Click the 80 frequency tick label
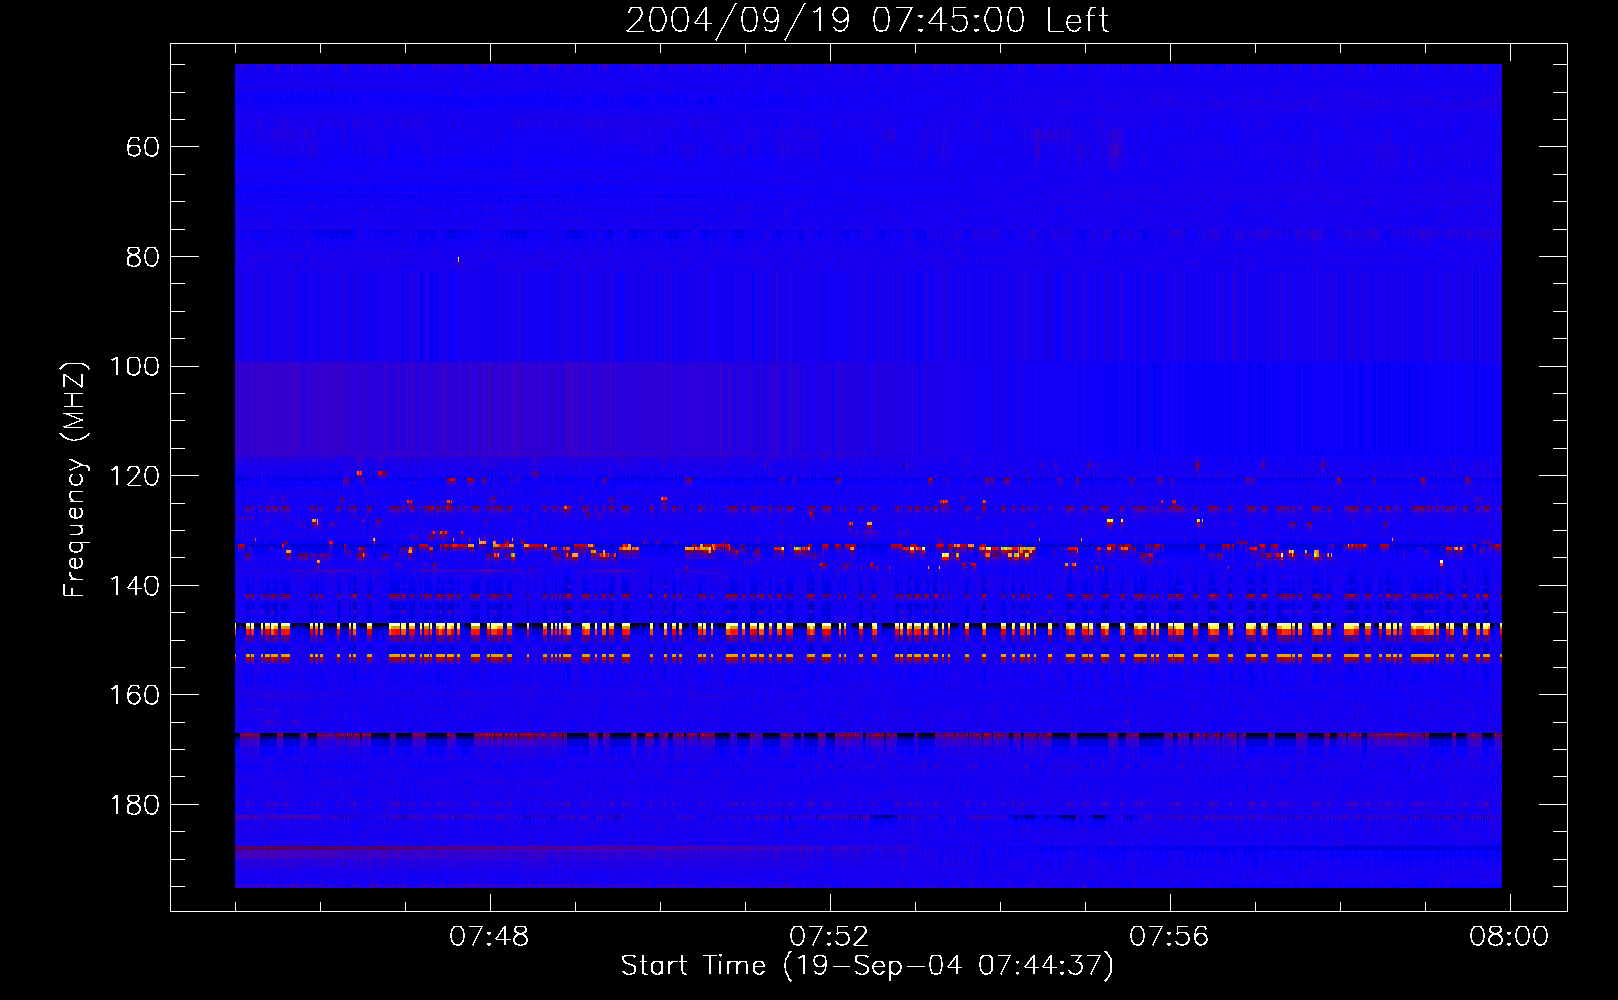This screenshot has width=1618, height=1000. 143,257
